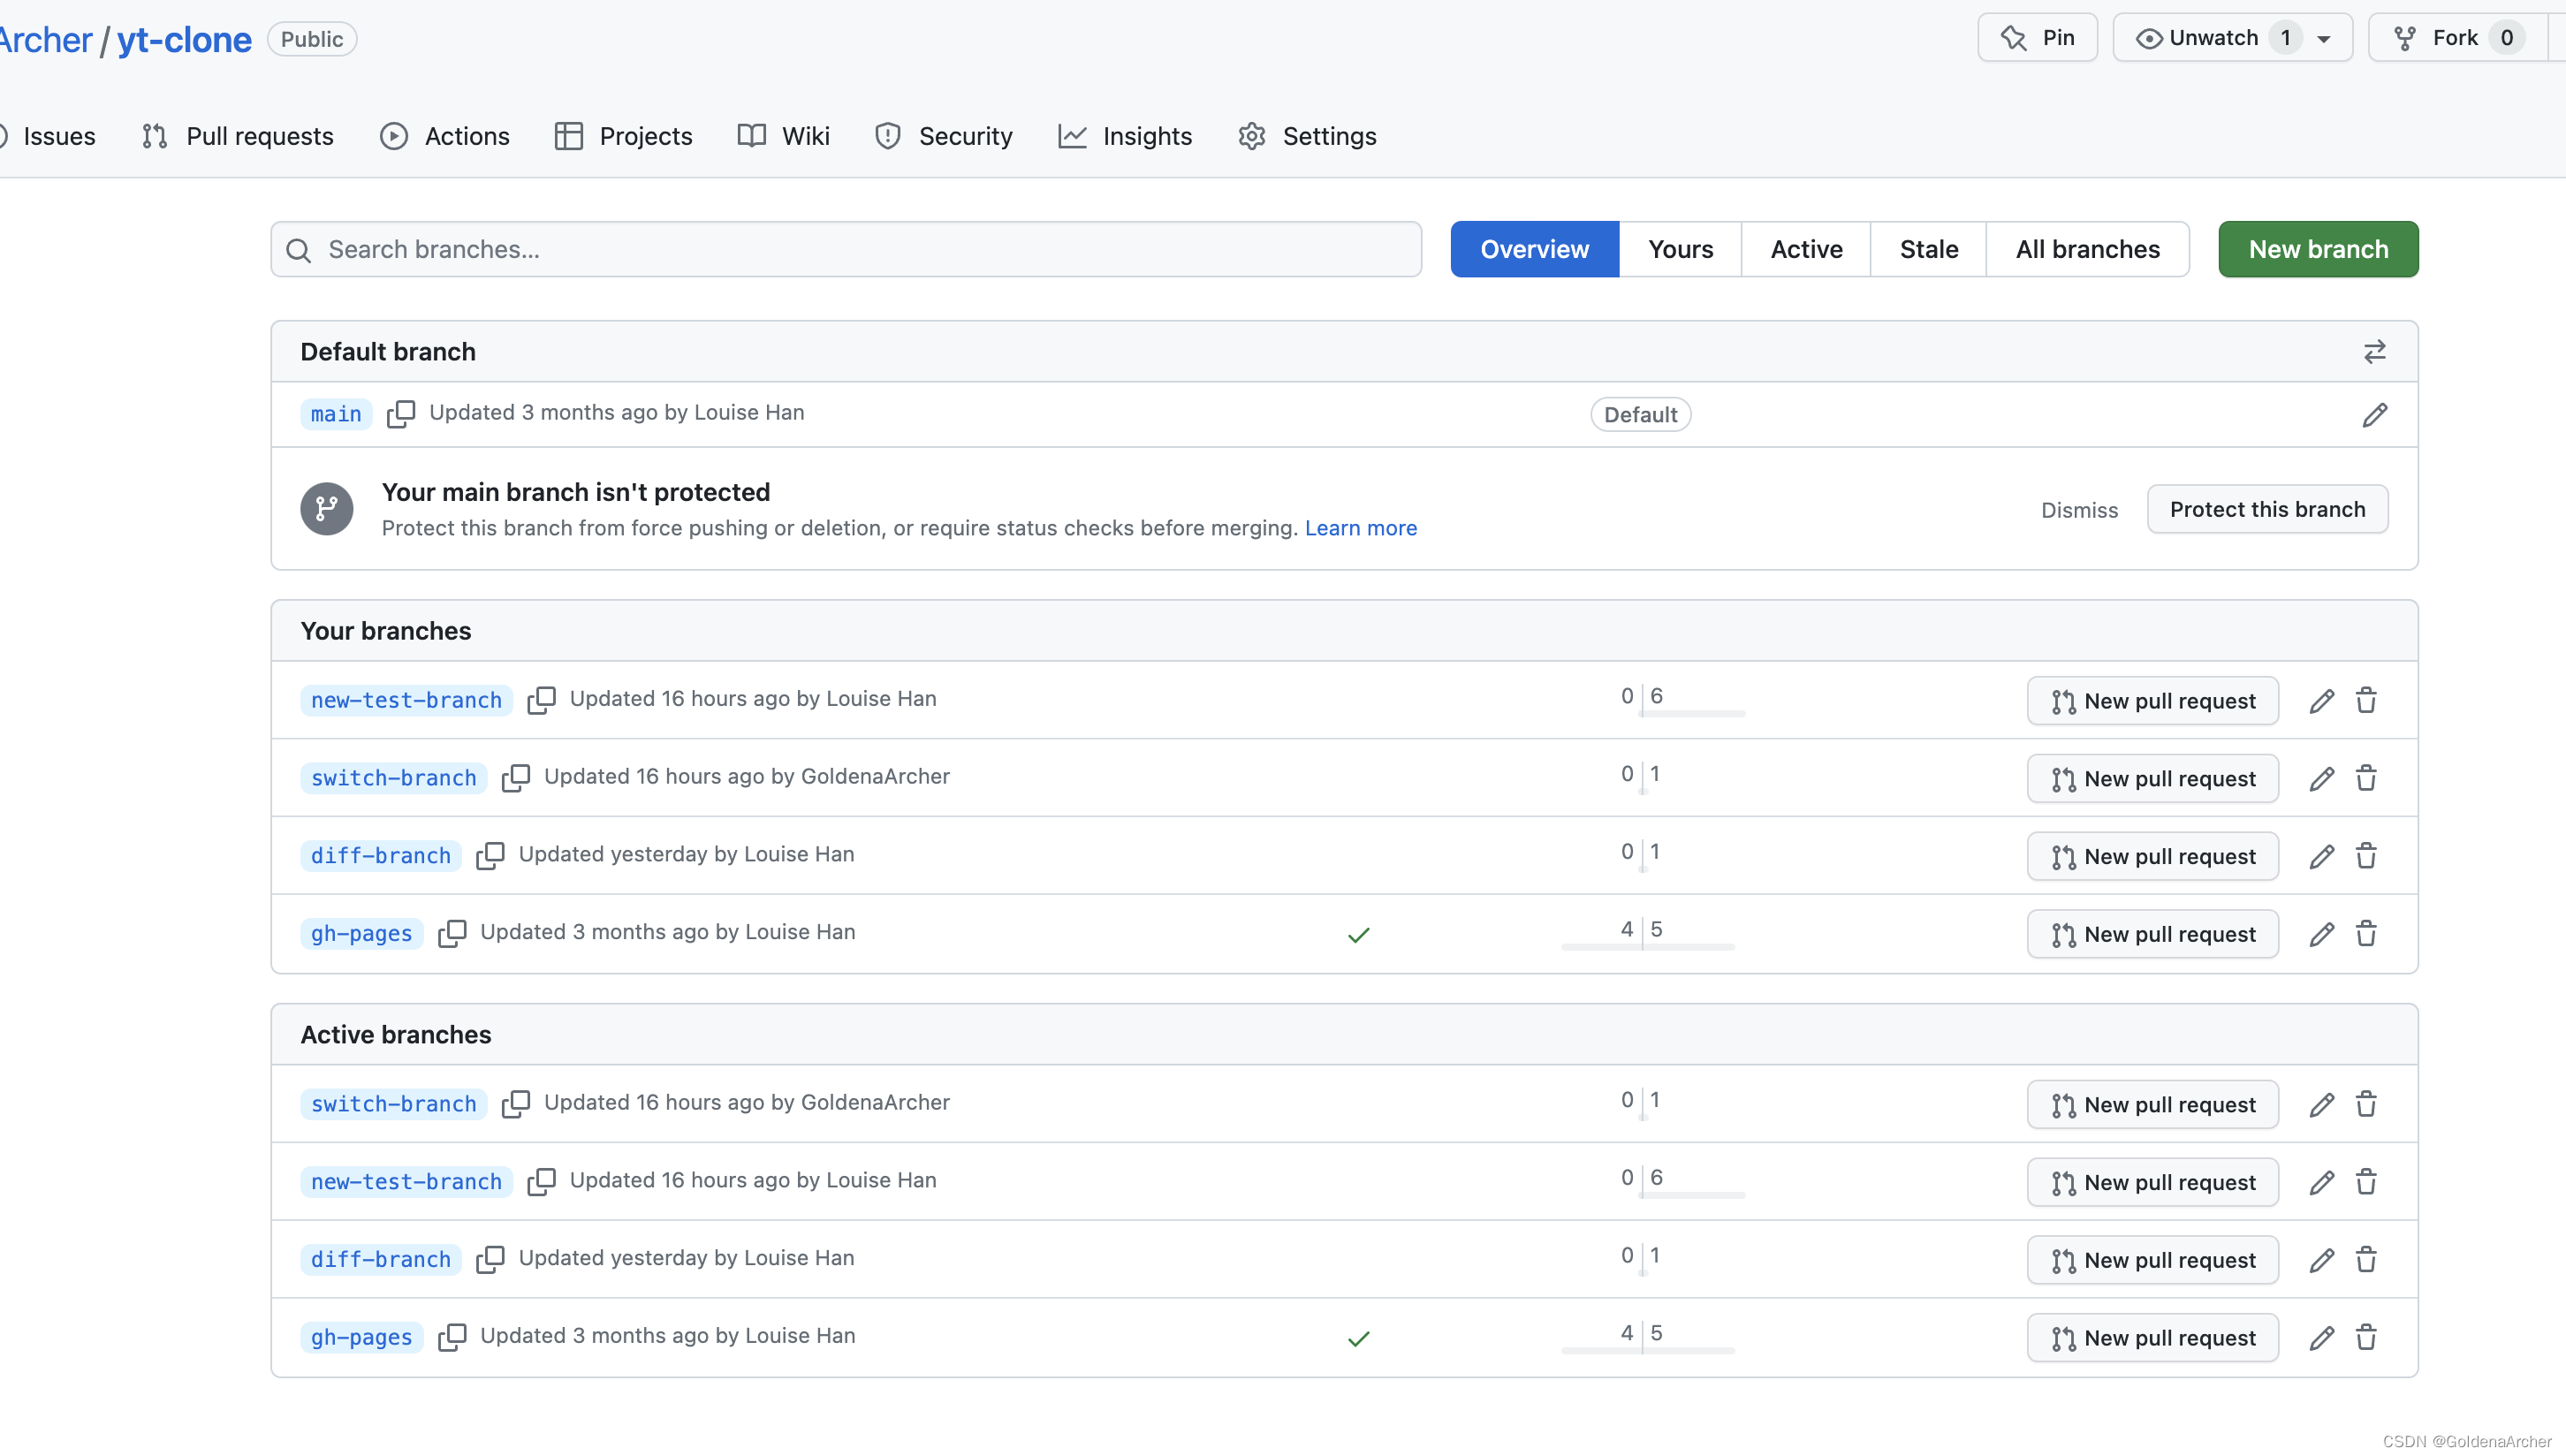The width and height of the screenshot is (2566, 1456).
Task: Rename diff-branch in Your branches
Action: [x=2322, y=857]
